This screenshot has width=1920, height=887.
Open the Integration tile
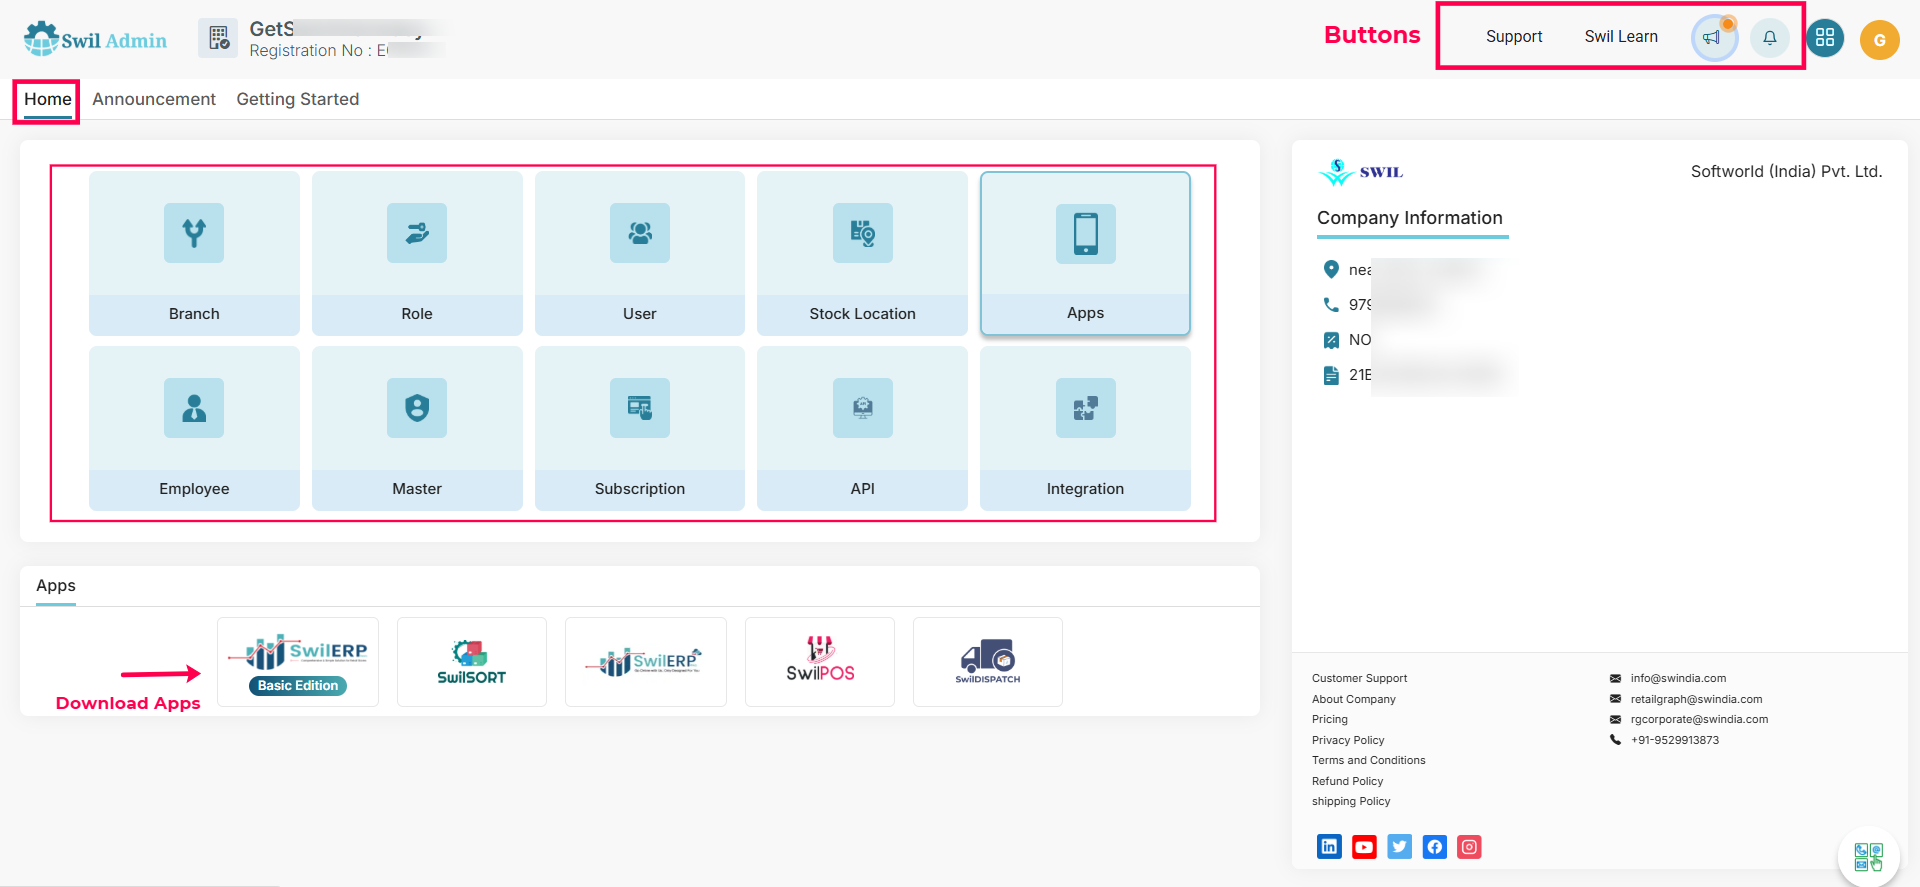coord(1085,428)
